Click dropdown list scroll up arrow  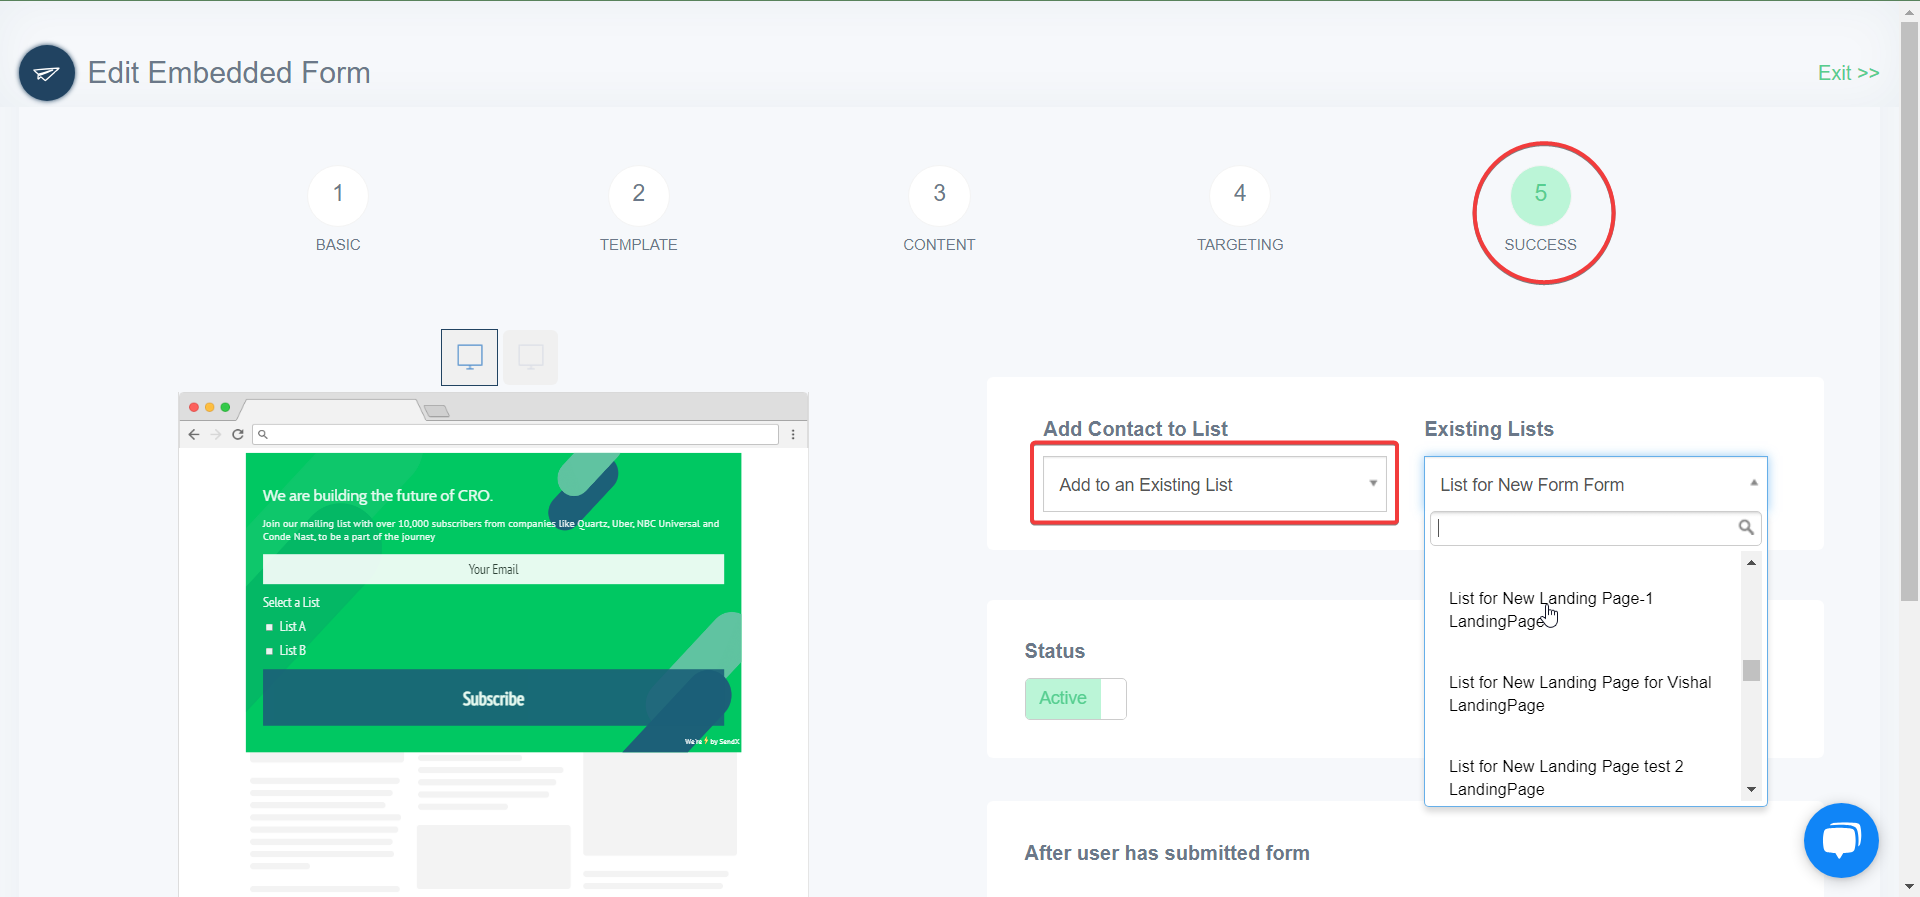click(x=1751, y=563)
